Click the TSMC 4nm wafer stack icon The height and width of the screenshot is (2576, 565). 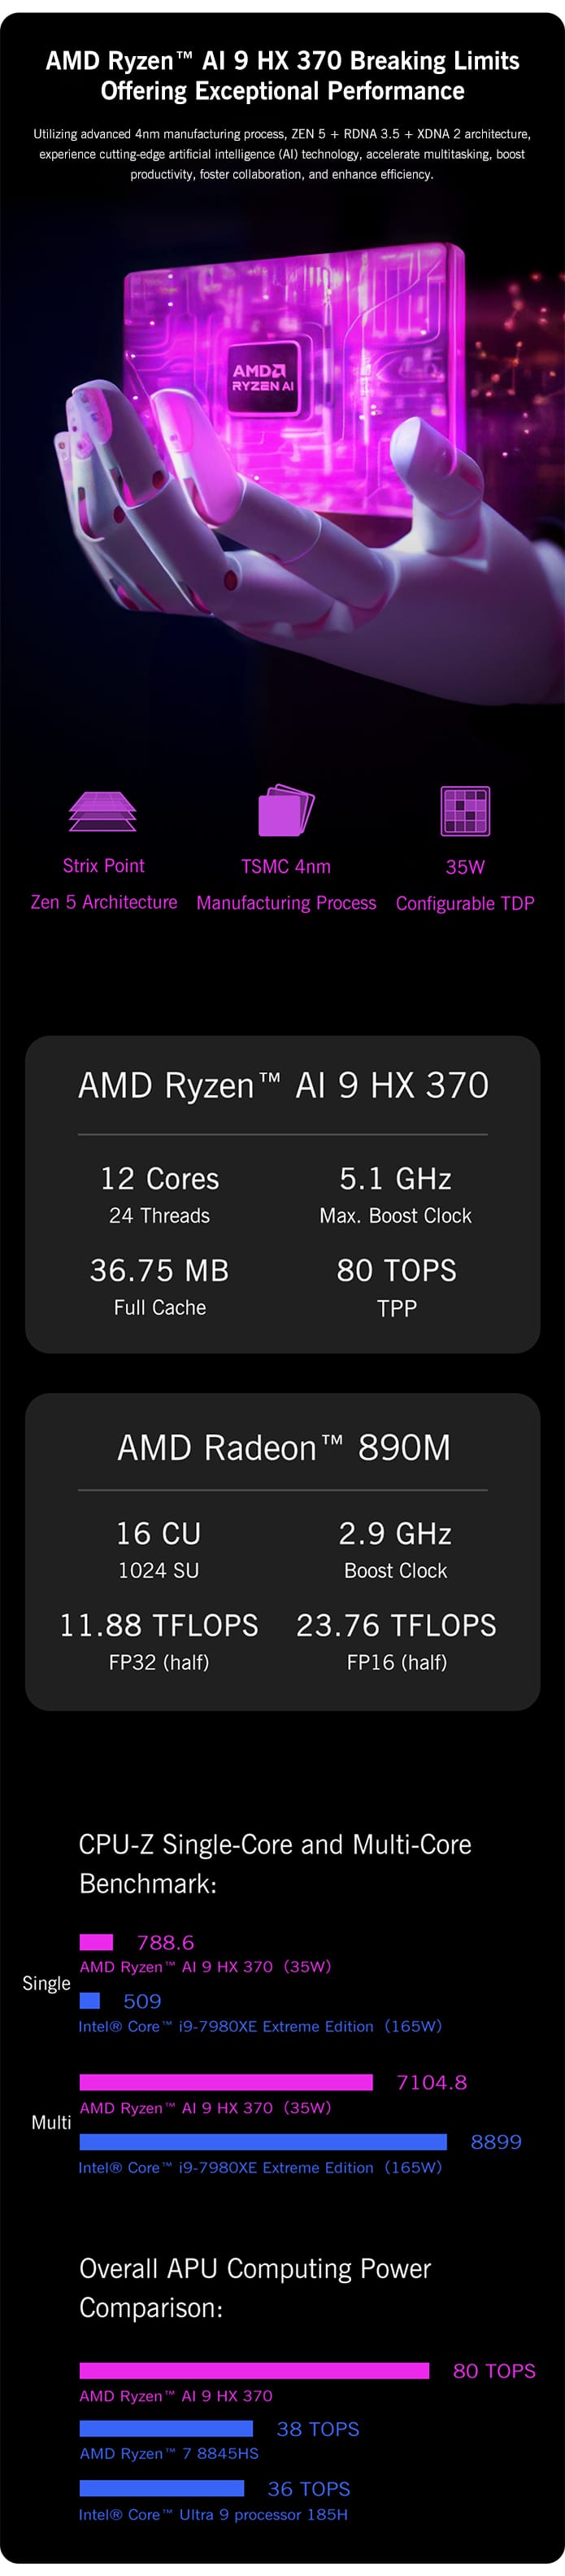click(x=286, y=810)
